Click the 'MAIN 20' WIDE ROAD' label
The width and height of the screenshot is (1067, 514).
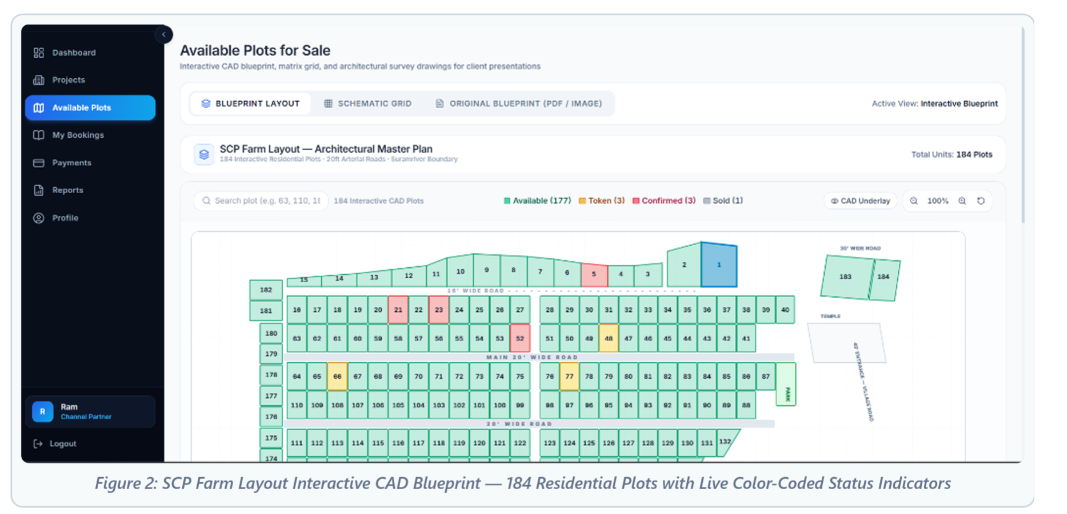click(x=532, y=357)
